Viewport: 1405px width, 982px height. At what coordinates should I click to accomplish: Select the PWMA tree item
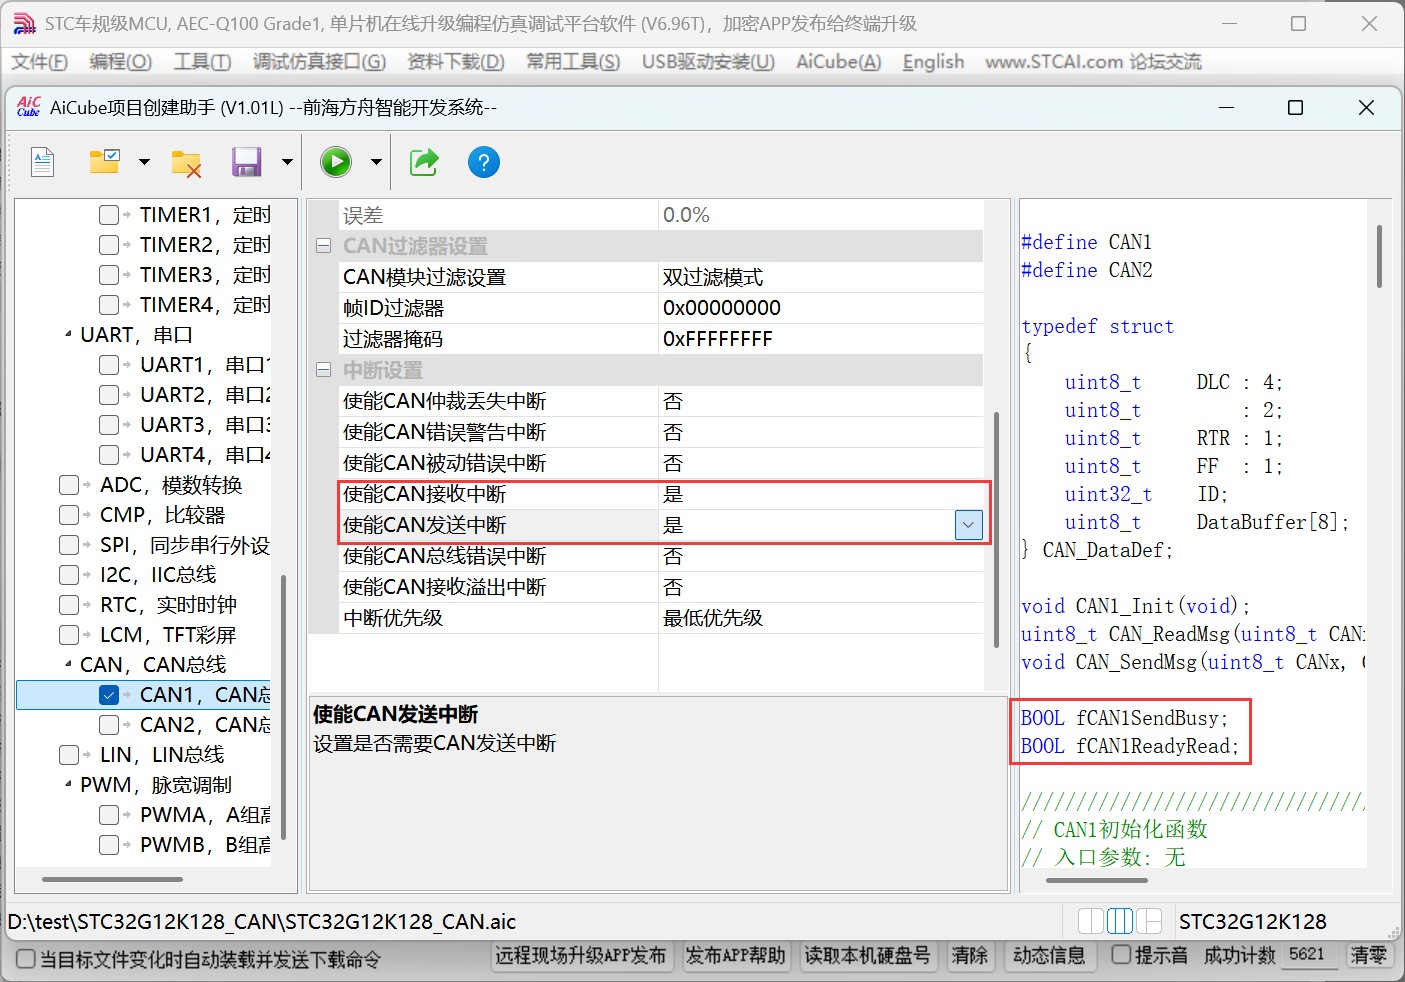point(205,815)
